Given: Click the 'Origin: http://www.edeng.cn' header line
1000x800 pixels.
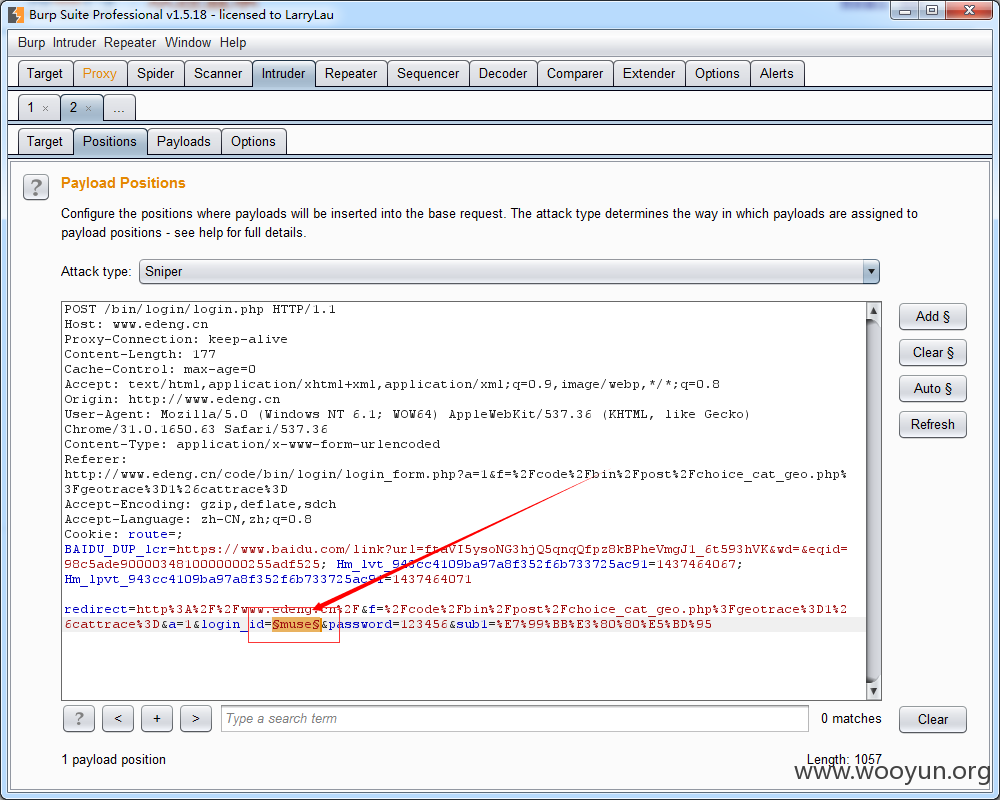Looking at the screenshot, I should point(172,399).
